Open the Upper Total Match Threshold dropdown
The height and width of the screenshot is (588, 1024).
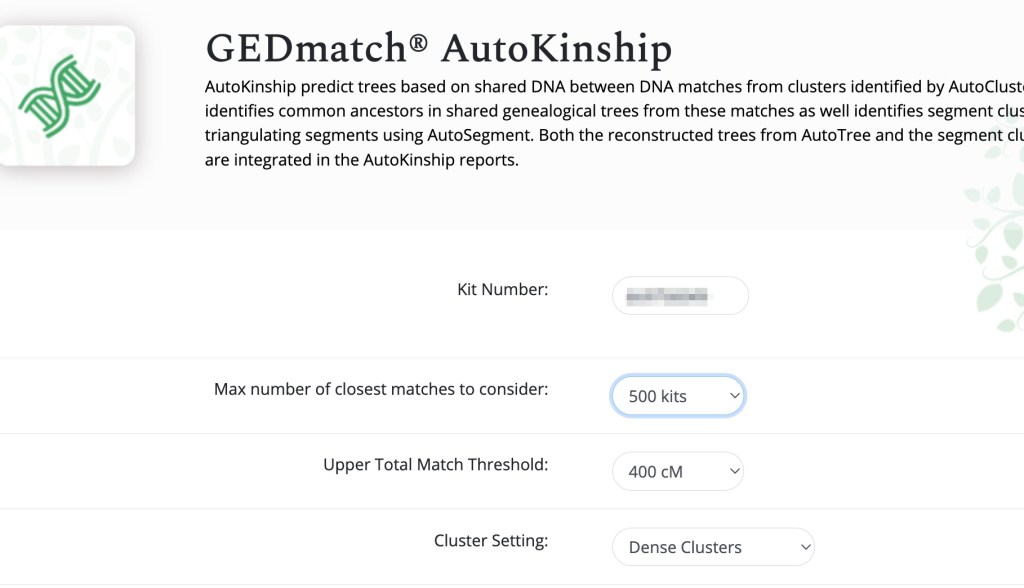[677, 471]
